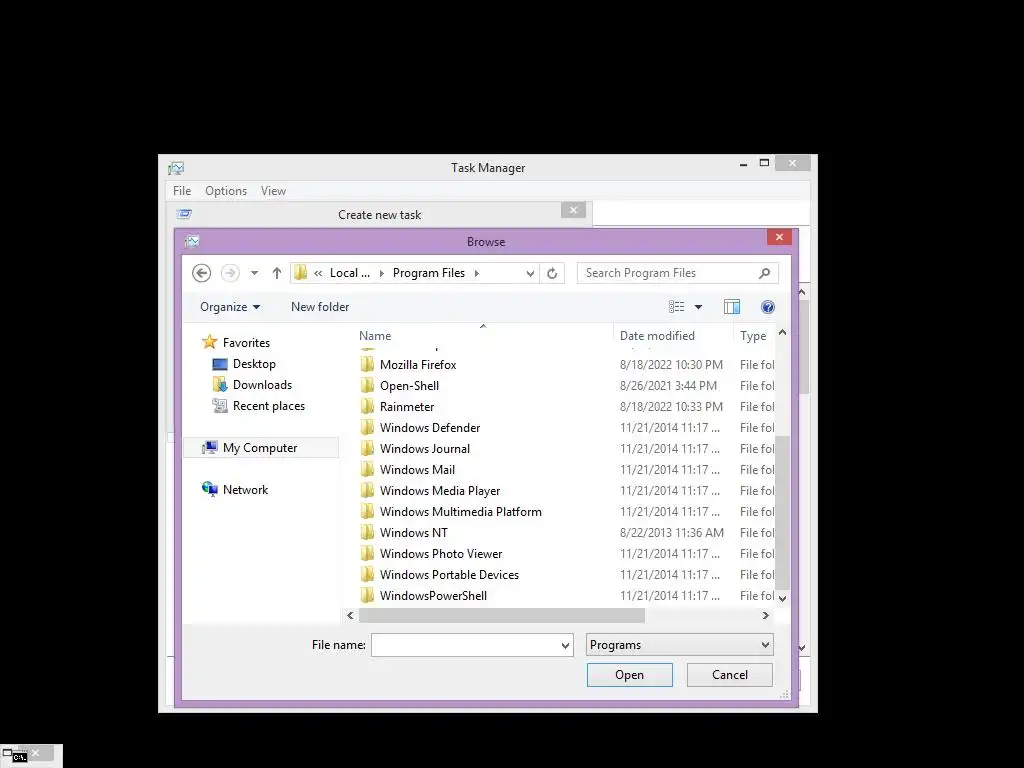This screenshot has height=768, width=1024.
Task: Expand Program Files breadcrumb arrow
Action: [477, 274]
